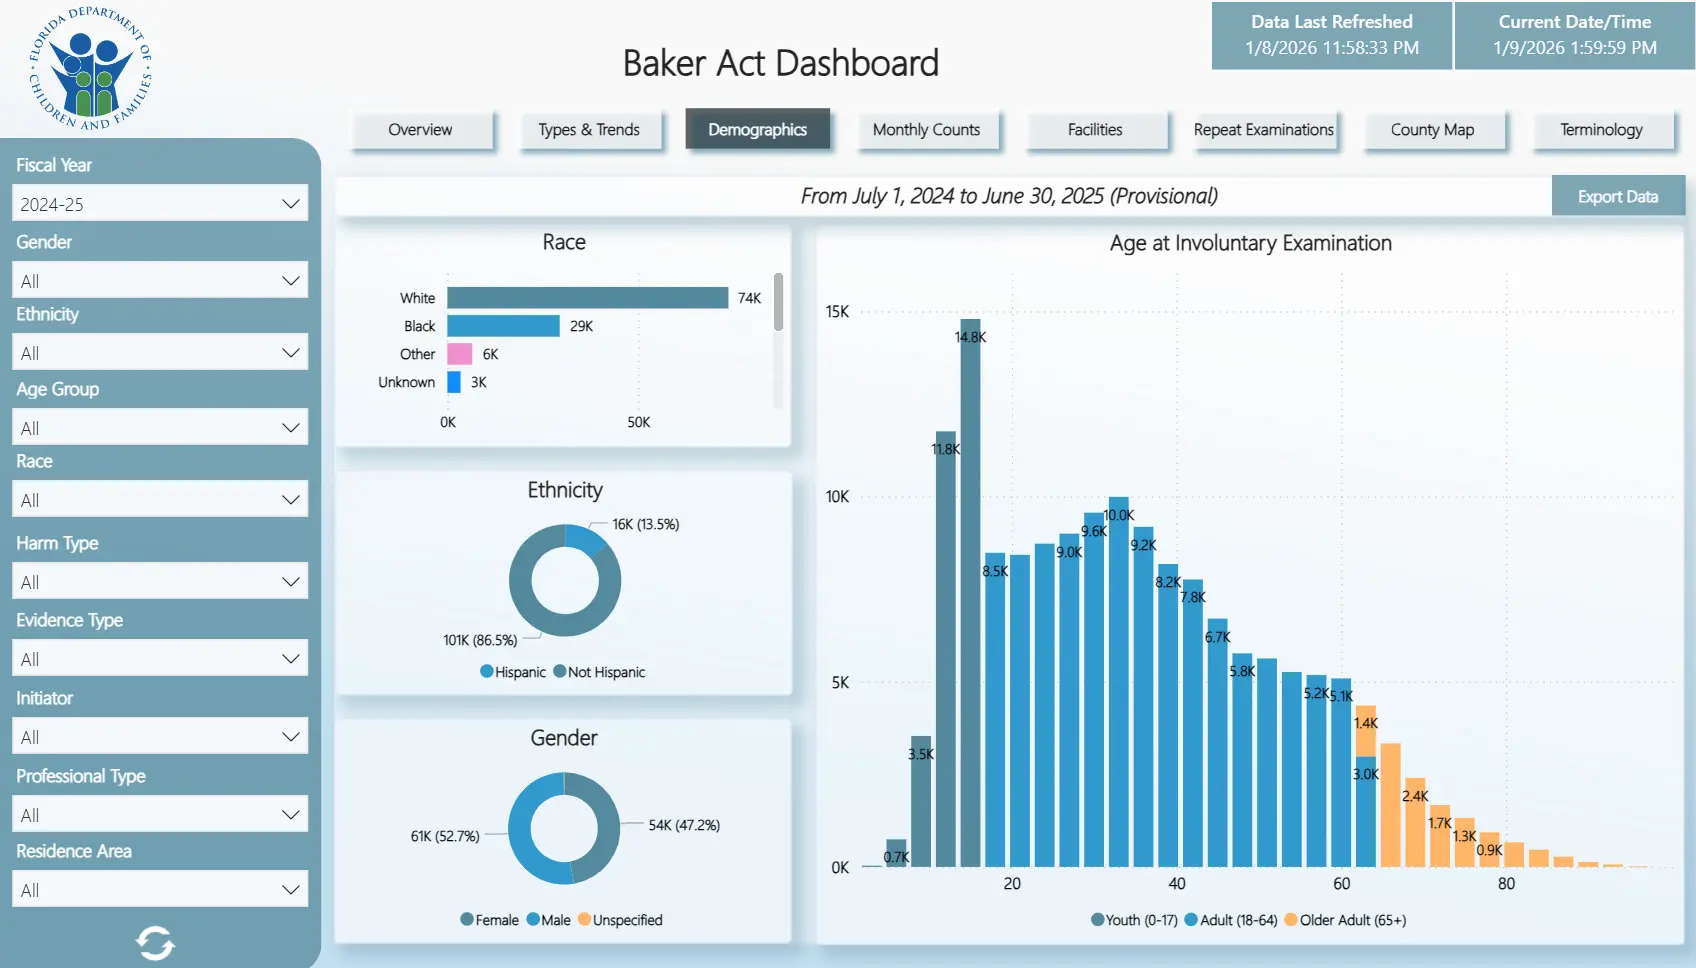The image size is (1696, 968).
Task: Click the '61K (52.7%)' gender label
Action: tap(445, 836)
